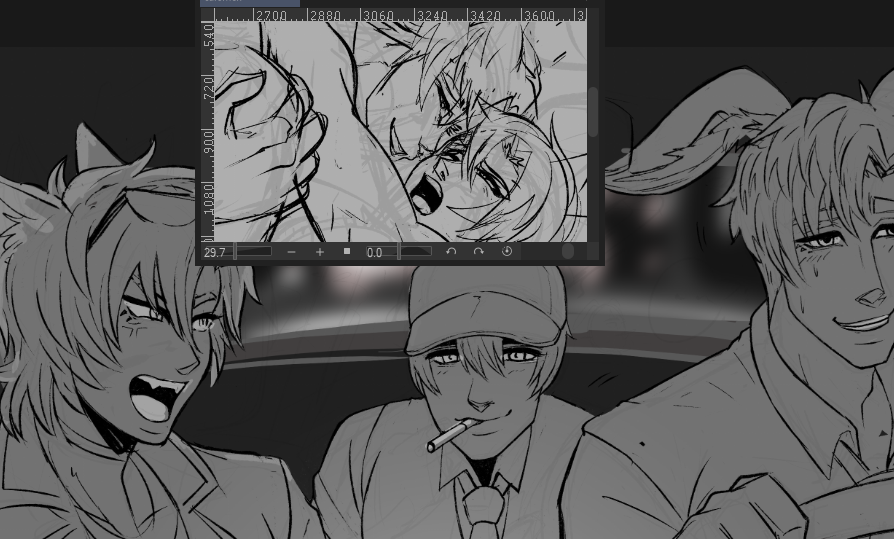Reset canvas rotation with the circular icon
This screenshot has width=894, height=539.
507,252
